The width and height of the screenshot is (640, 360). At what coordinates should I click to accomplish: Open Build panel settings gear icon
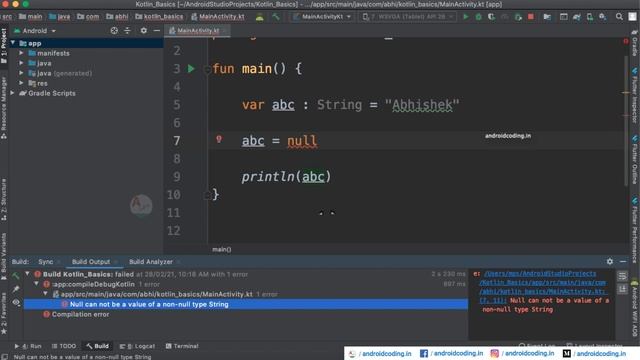pos(610,261)
